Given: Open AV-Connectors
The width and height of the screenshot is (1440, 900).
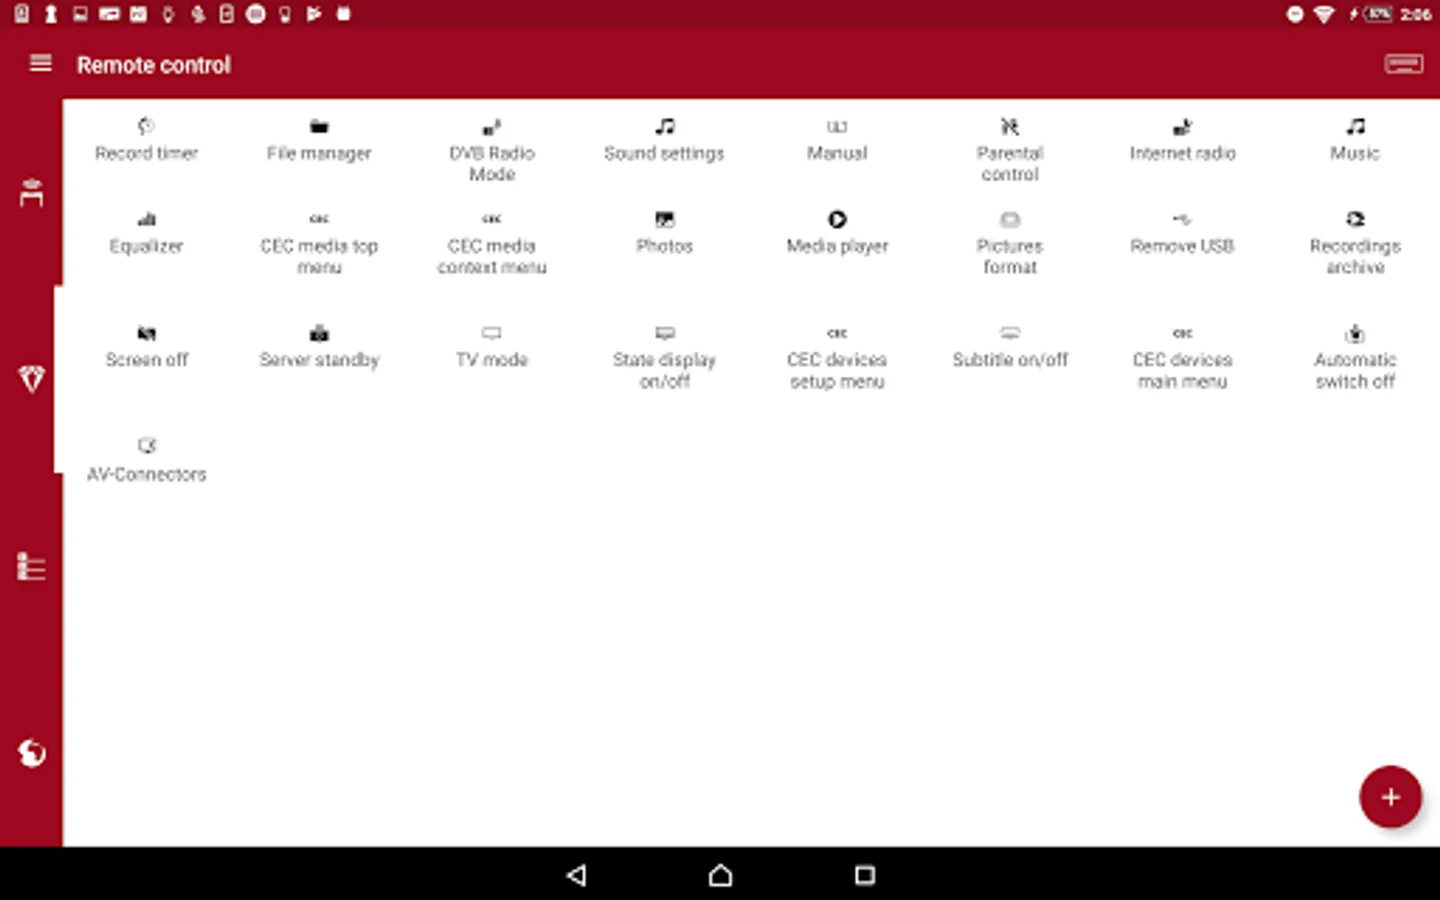Looking at the screenshot, I should pyautogui.click(x=146, y=461).
